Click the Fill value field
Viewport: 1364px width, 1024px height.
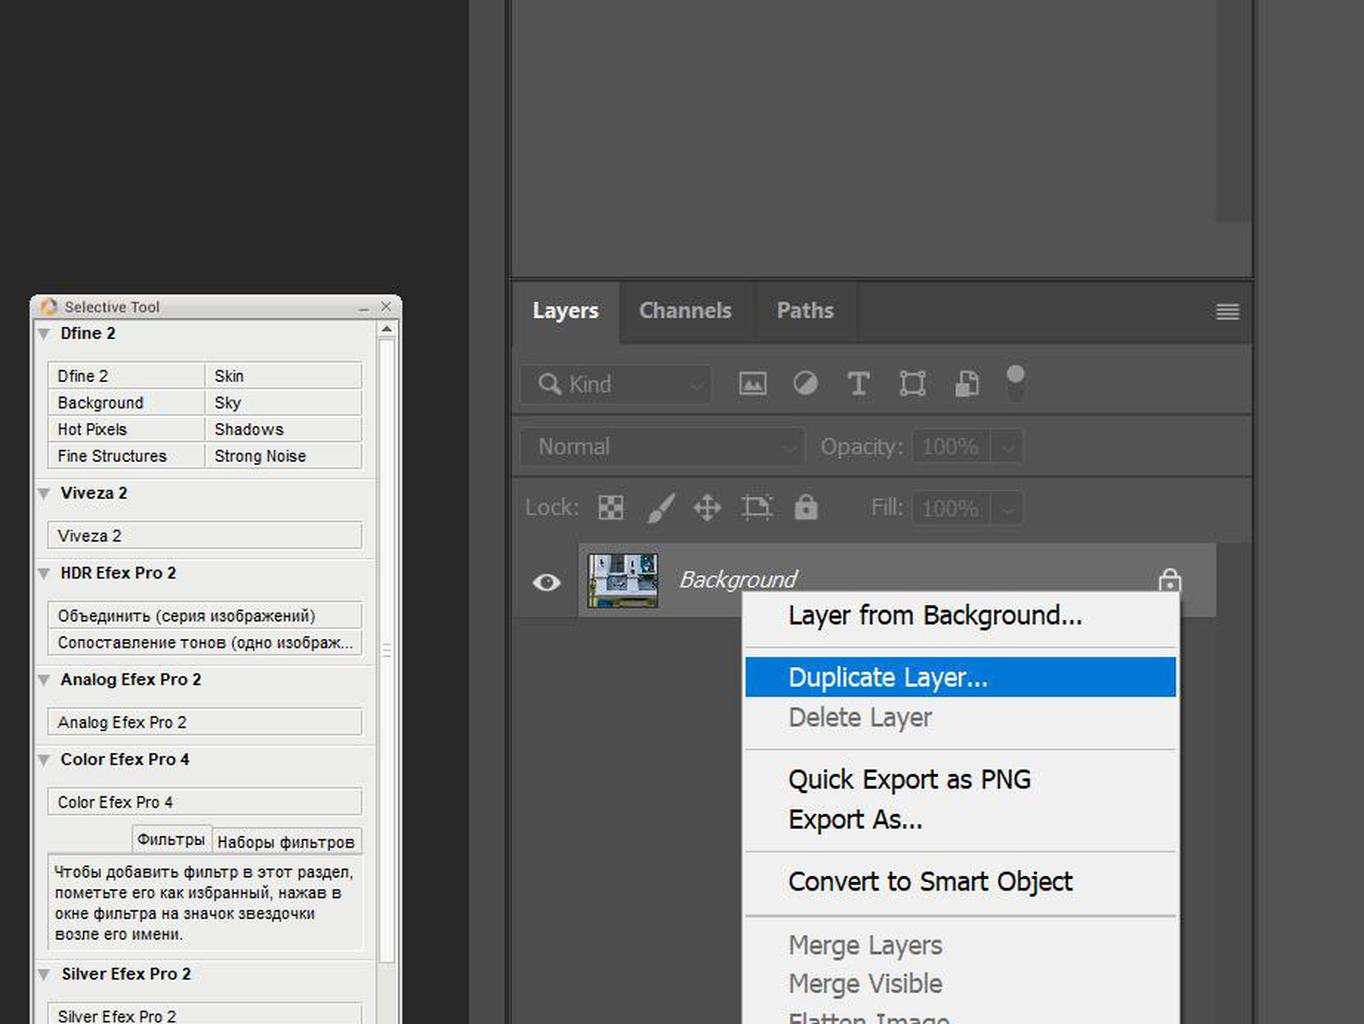951,509
